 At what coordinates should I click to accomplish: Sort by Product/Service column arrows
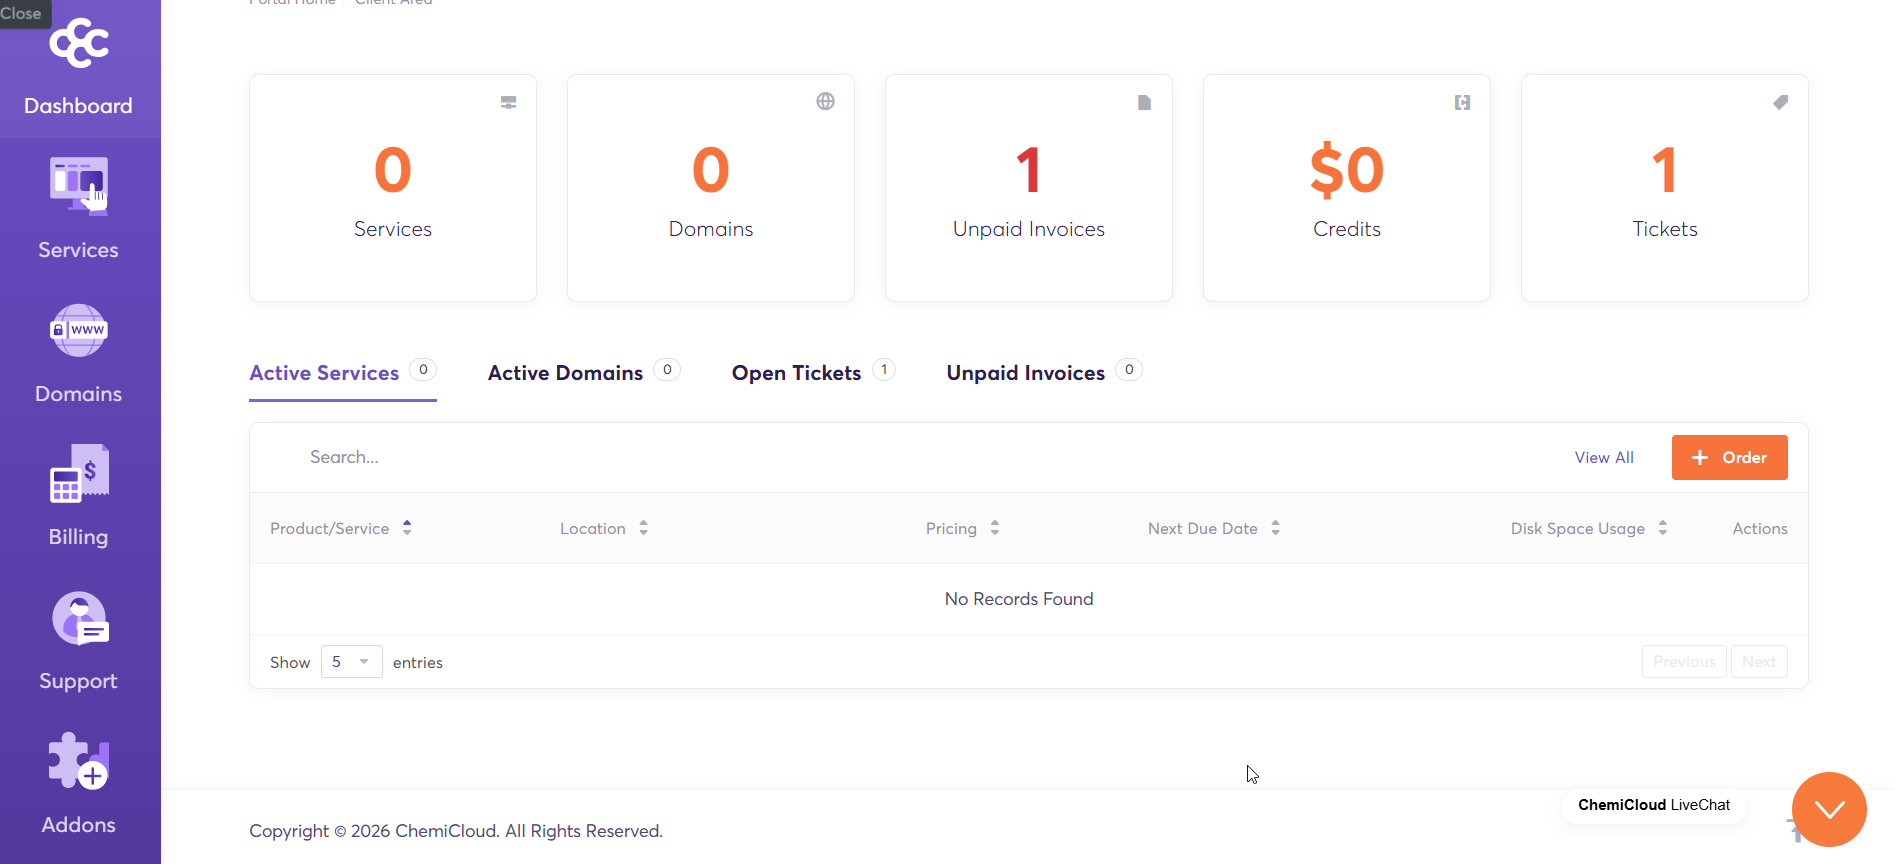(407, 528)
